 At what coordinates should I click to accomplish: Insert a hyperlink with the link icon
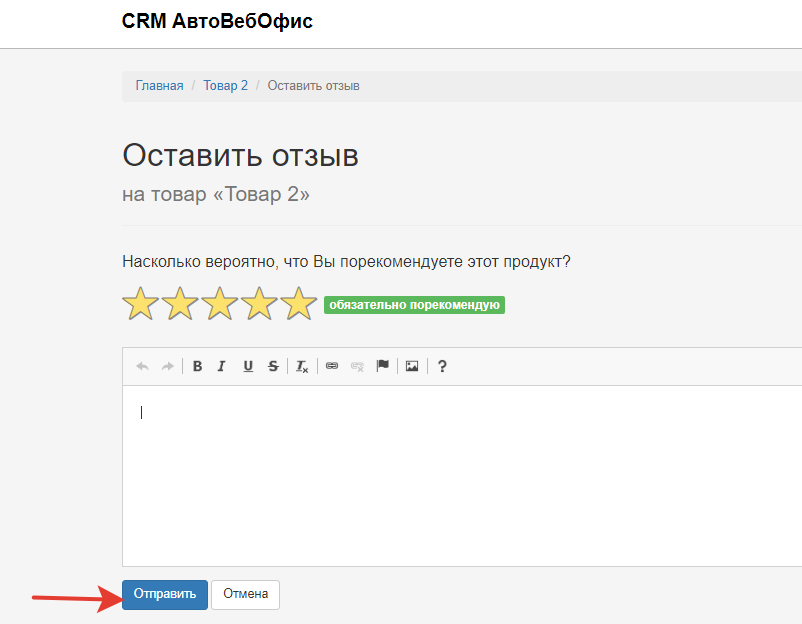coord(332,367)
